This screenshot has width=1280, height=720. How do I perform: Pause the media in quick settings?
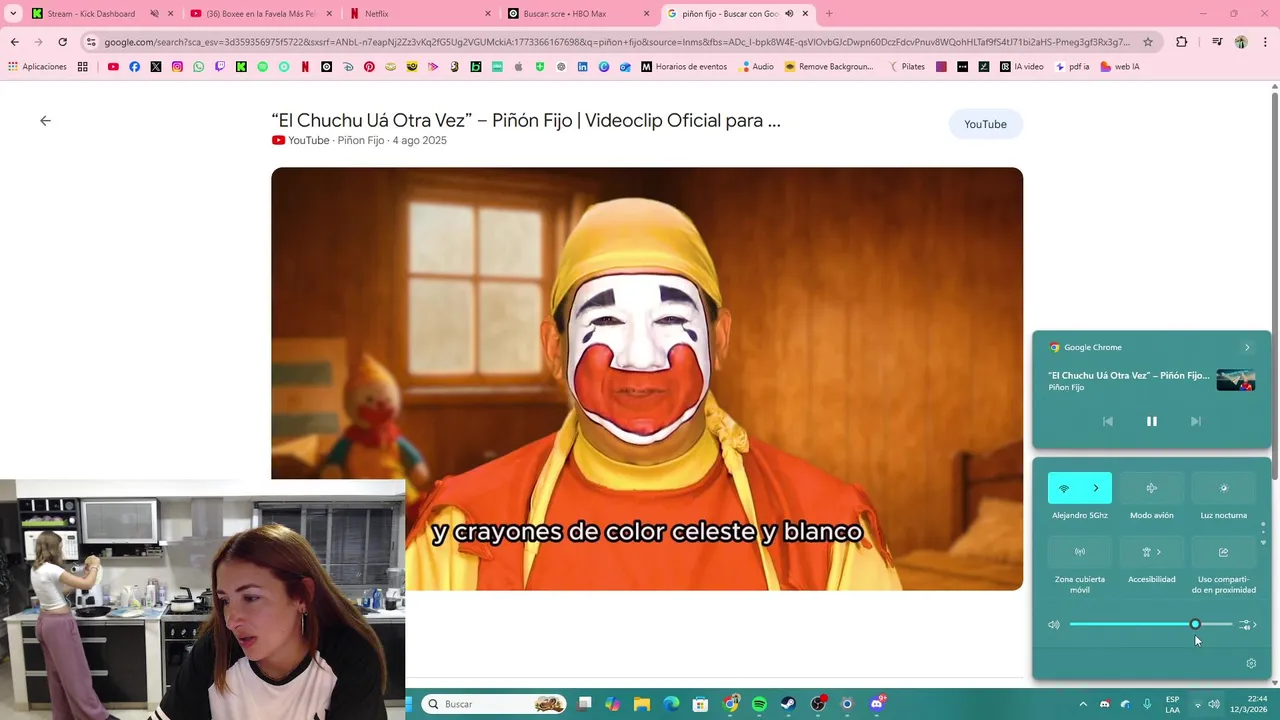point(1151,421)
